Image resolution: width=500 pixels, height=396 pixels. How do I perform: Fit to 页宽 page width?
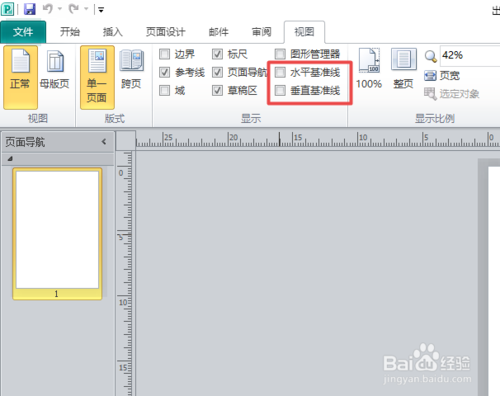coord(442,76)
